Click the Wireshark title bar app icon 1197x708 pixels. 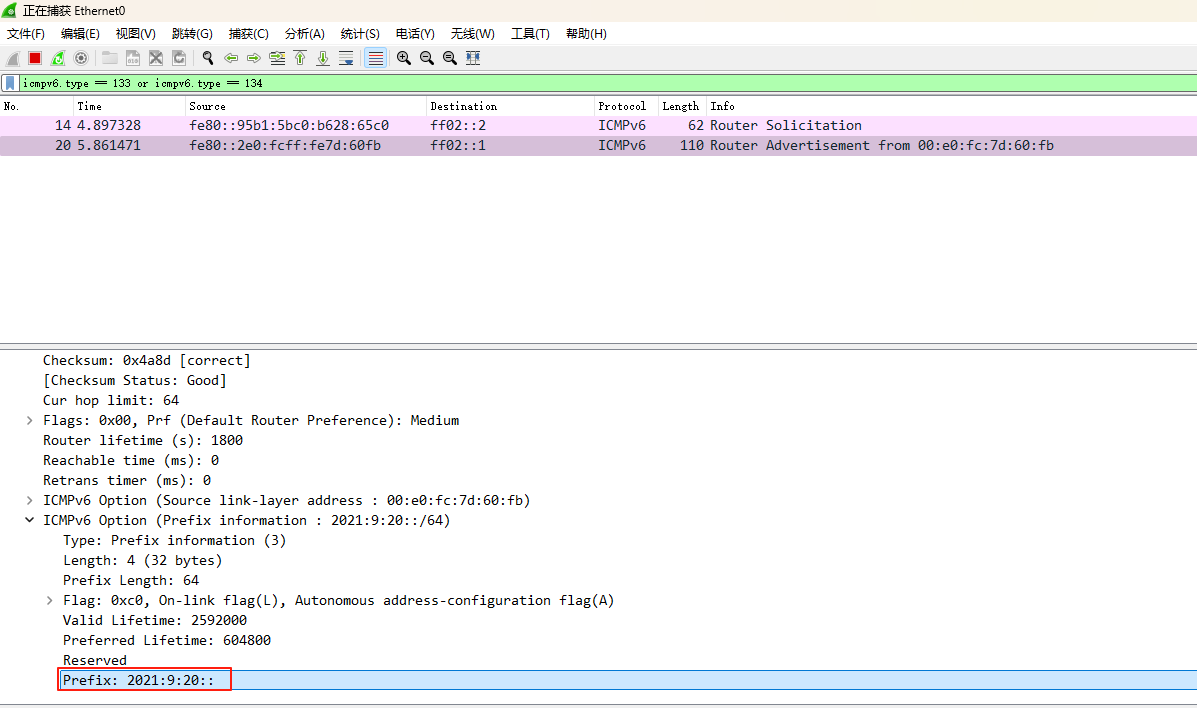click(x=9, y=11)
